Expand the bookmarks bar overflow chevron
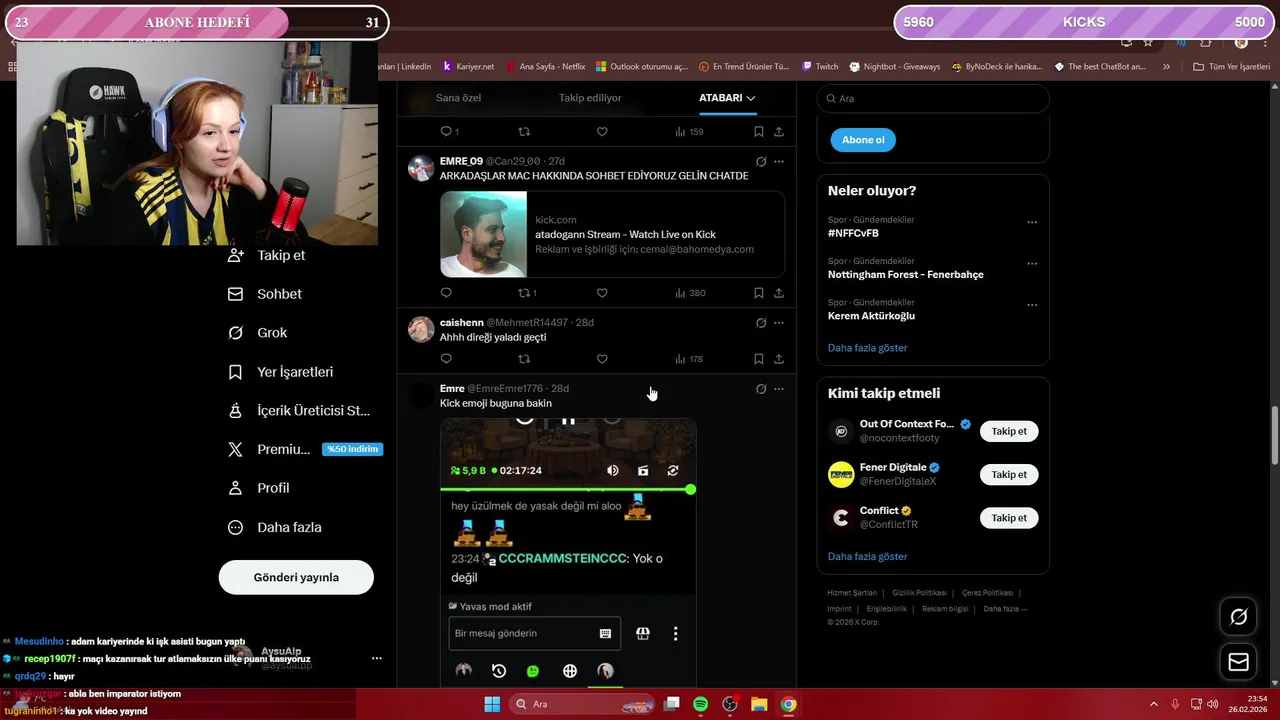 (x=1166, y=67)
